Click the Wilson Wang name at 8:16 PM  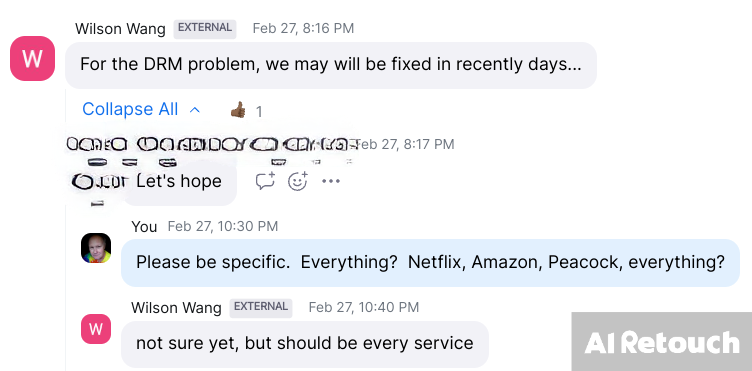(x=120, y=29)
